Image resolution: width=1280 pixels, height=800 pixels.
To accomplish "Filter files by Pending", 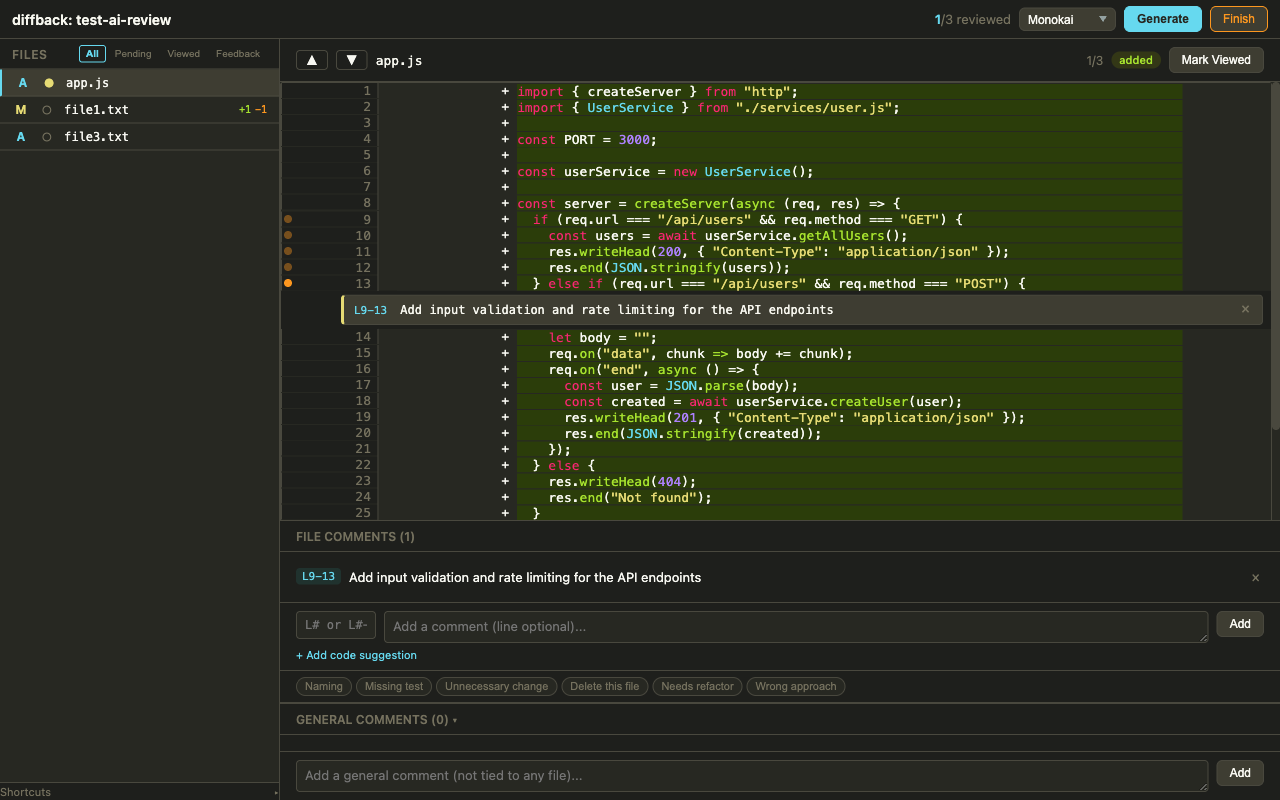I will [x=133, y=54].
